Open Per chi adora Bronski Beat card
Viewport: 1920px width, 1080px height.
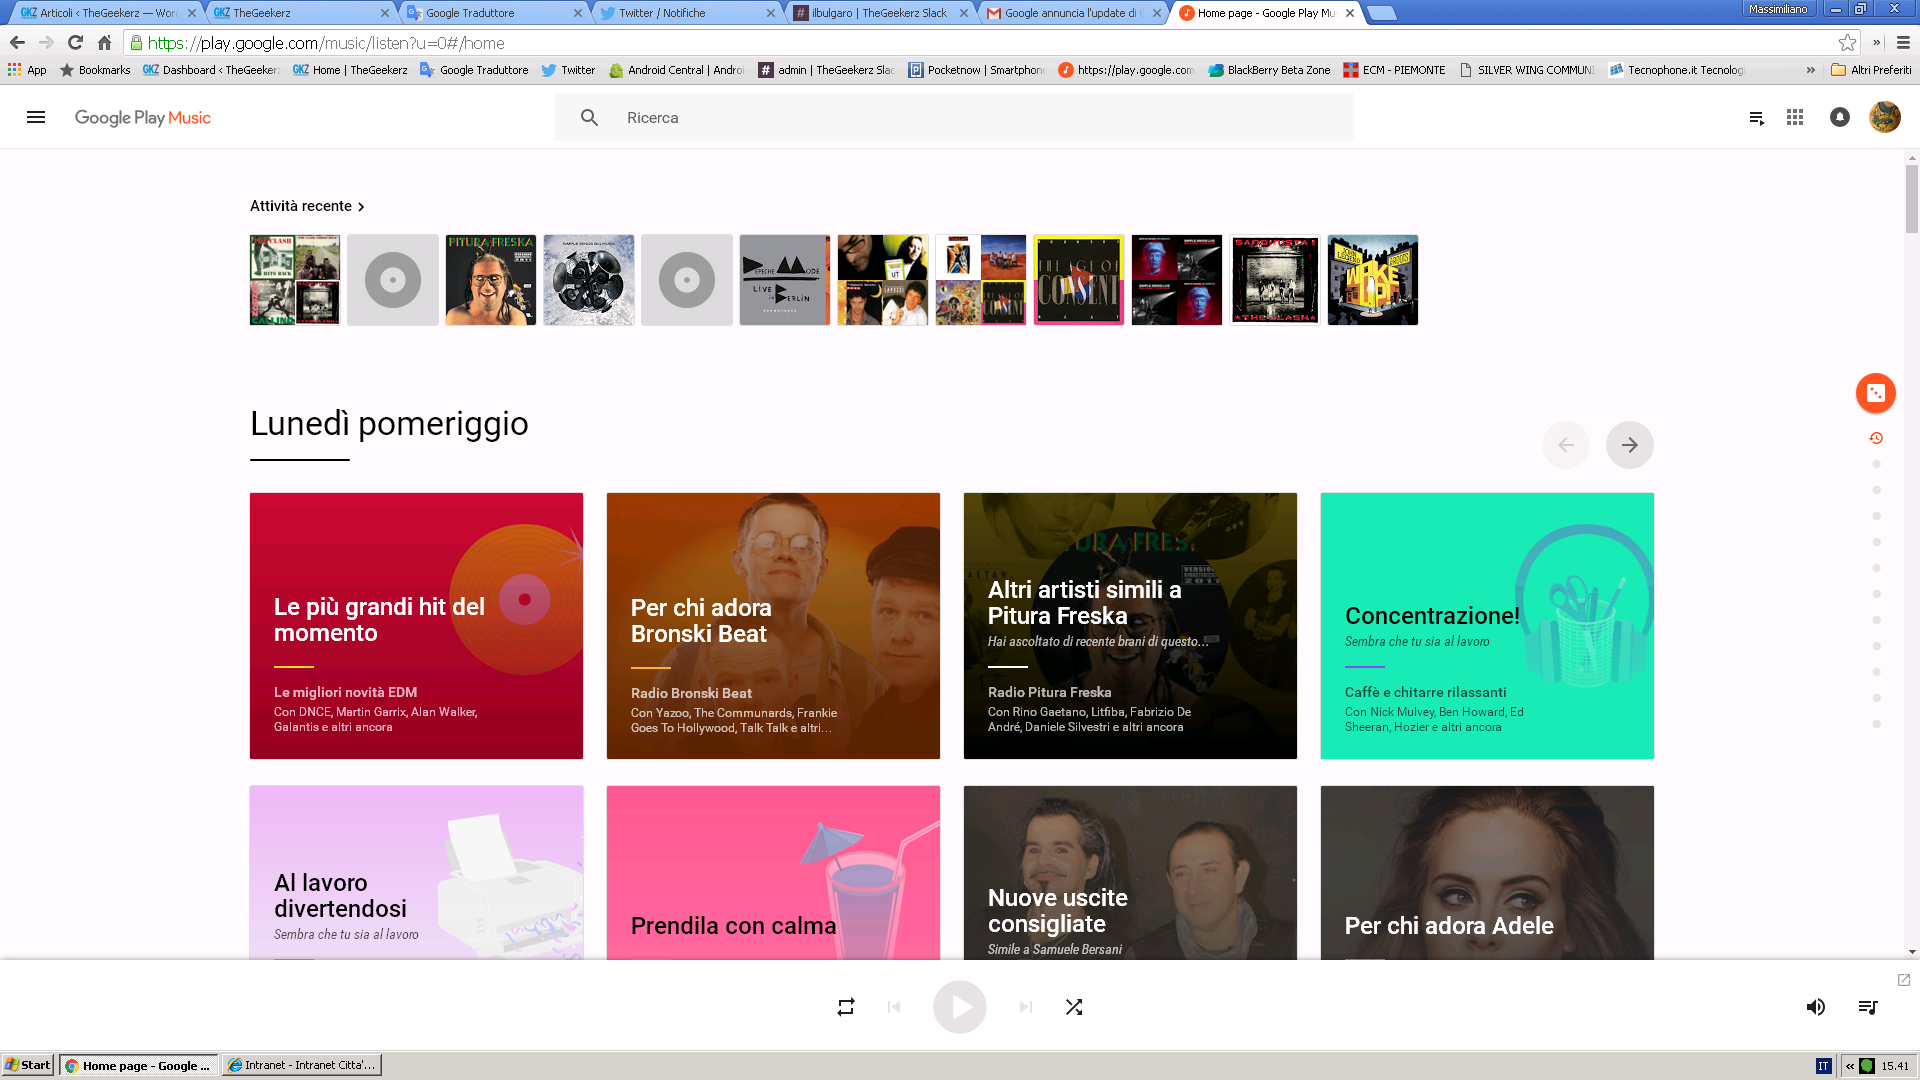click(773, 626)
